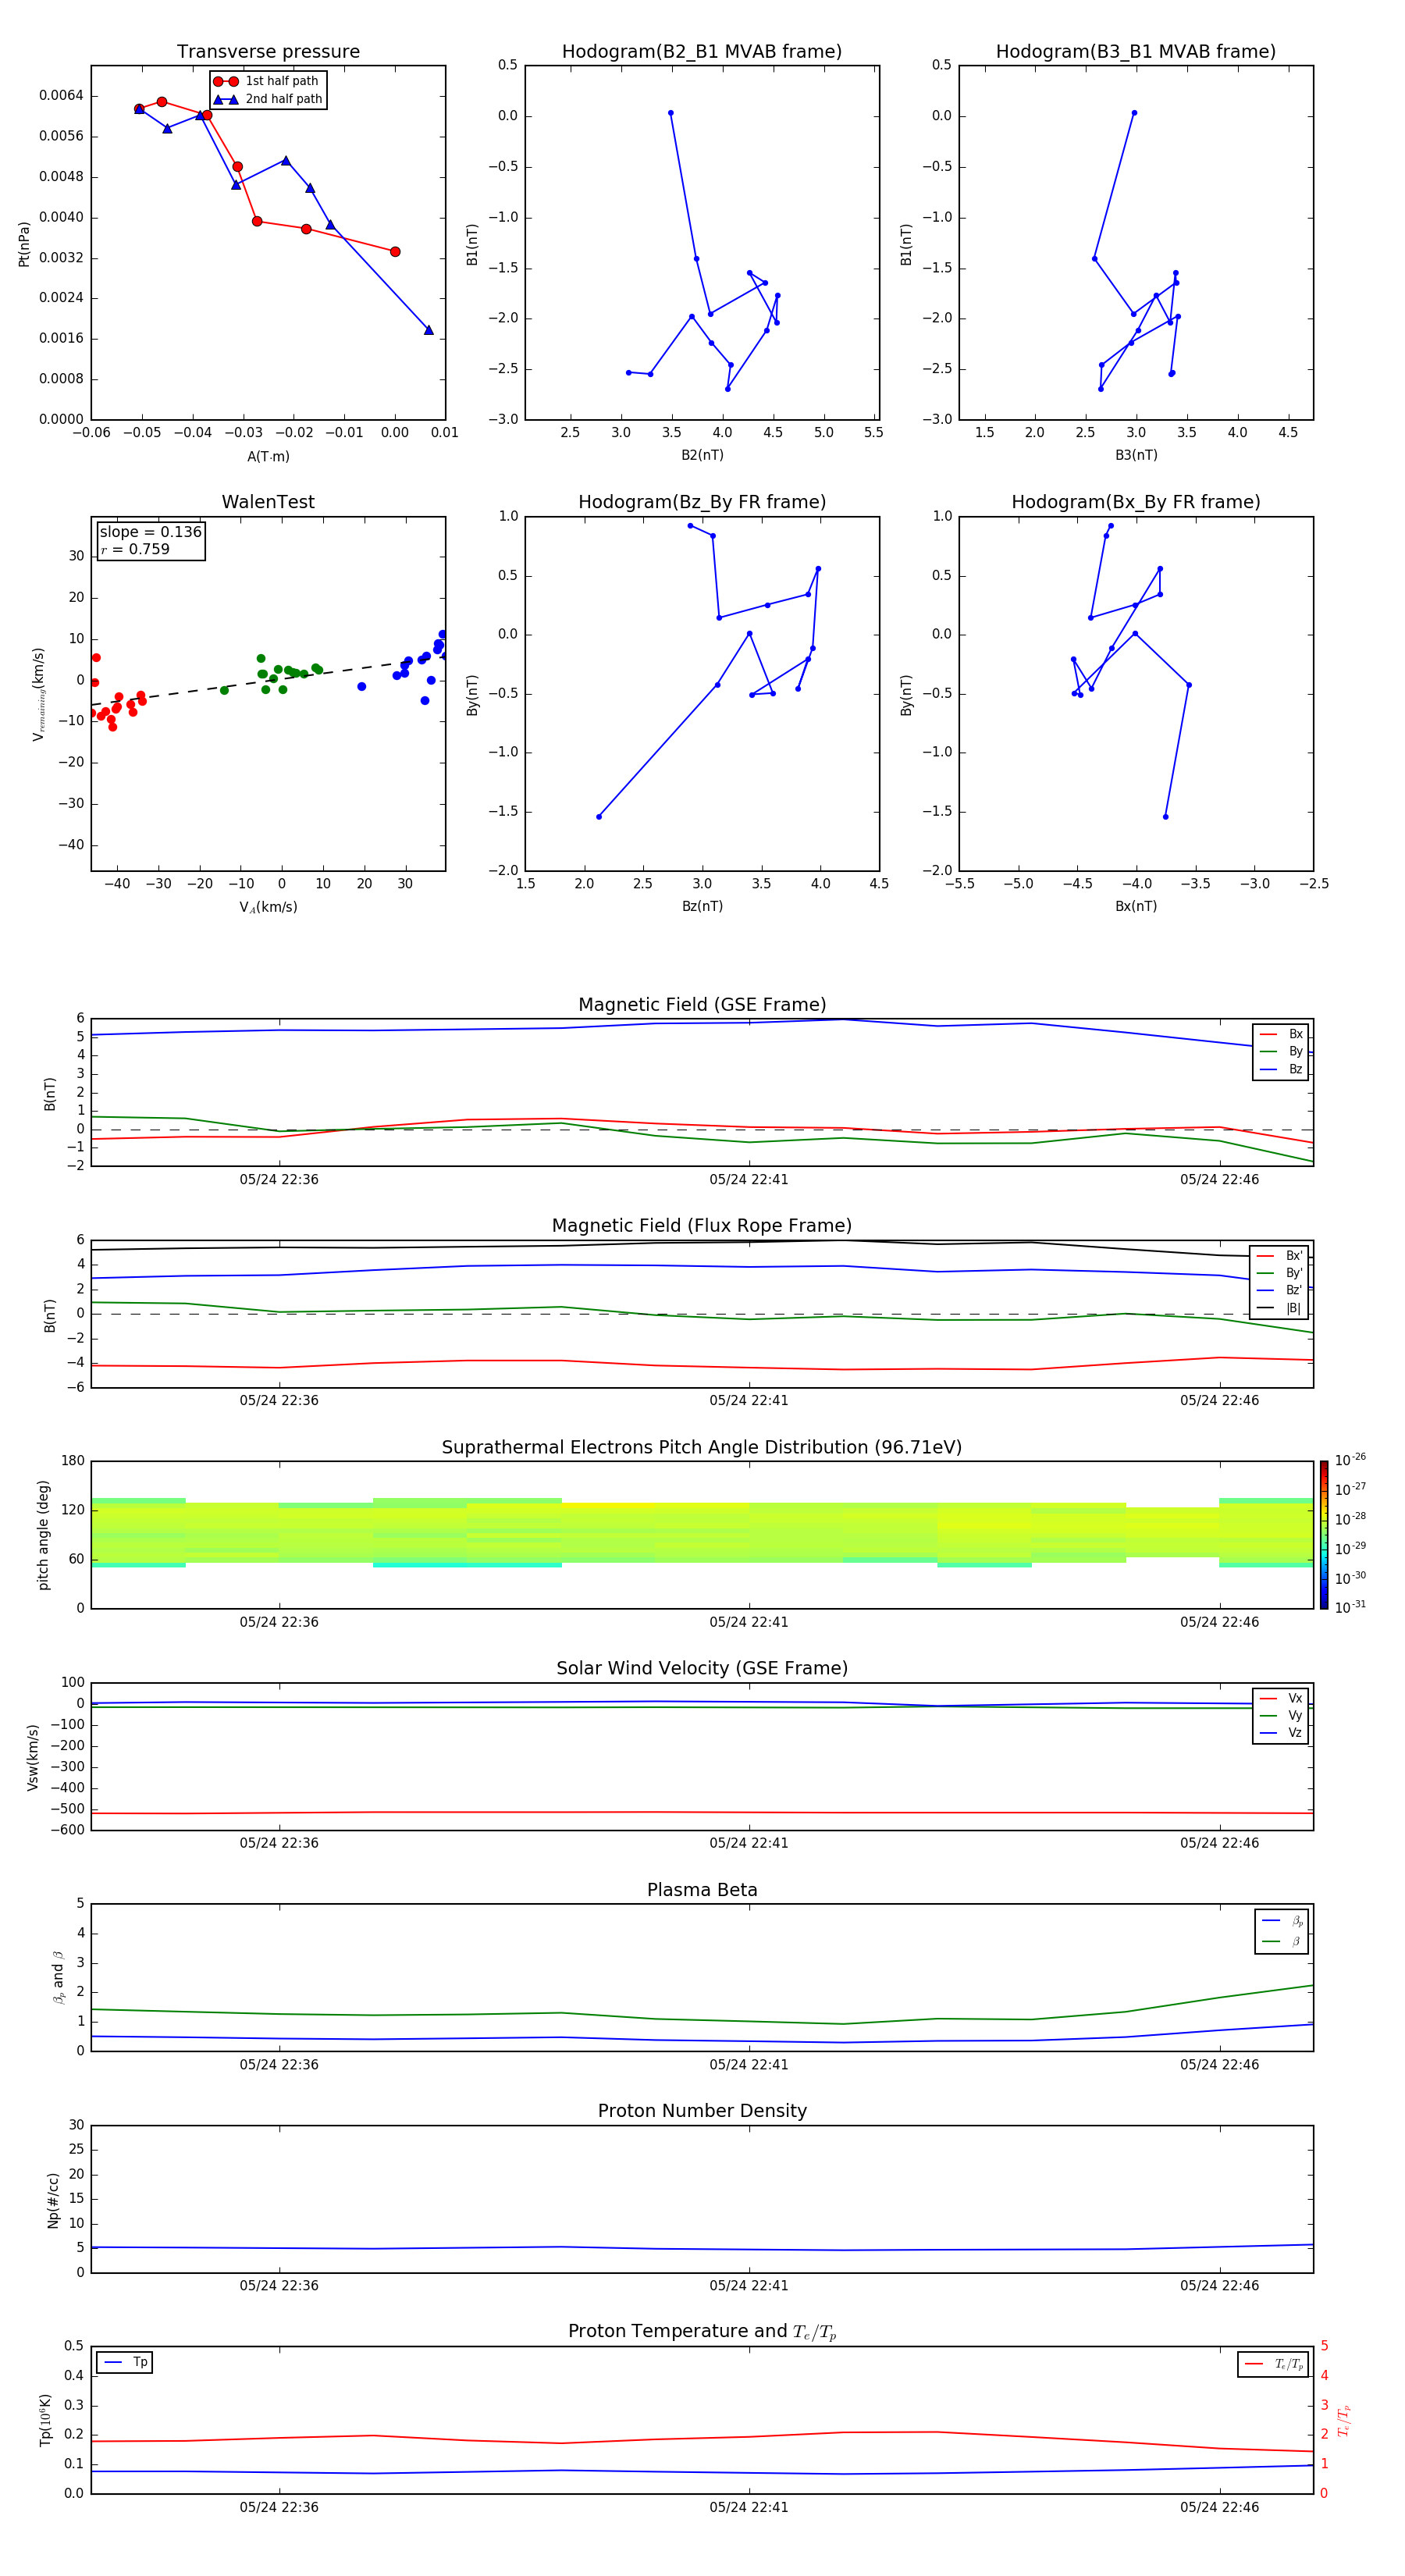1405x2576 pixels.
Task: Click the 10^-26 colorbar label
Action: pyautogui.click(x=1350, y=1460)
